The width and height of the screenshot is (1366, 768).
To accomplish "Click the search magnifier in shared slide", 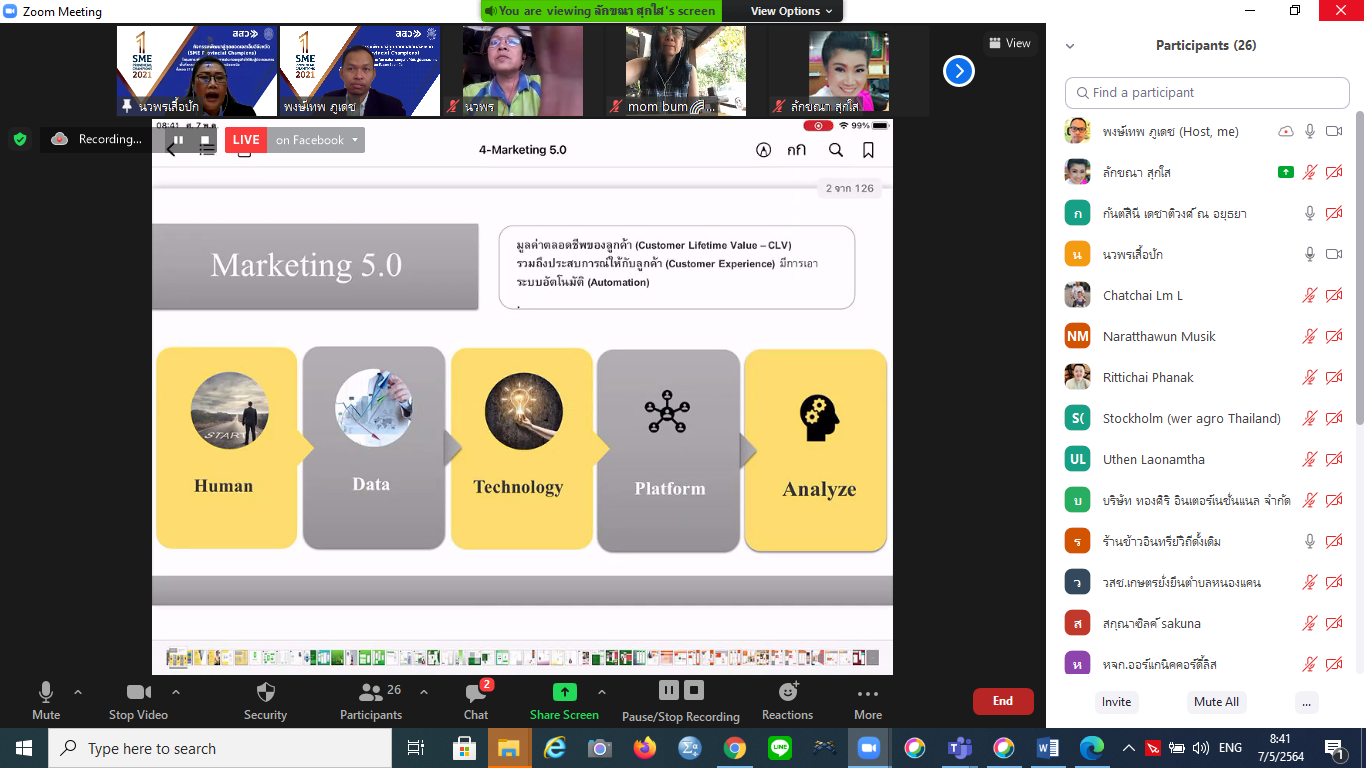I will click(836, 150).
